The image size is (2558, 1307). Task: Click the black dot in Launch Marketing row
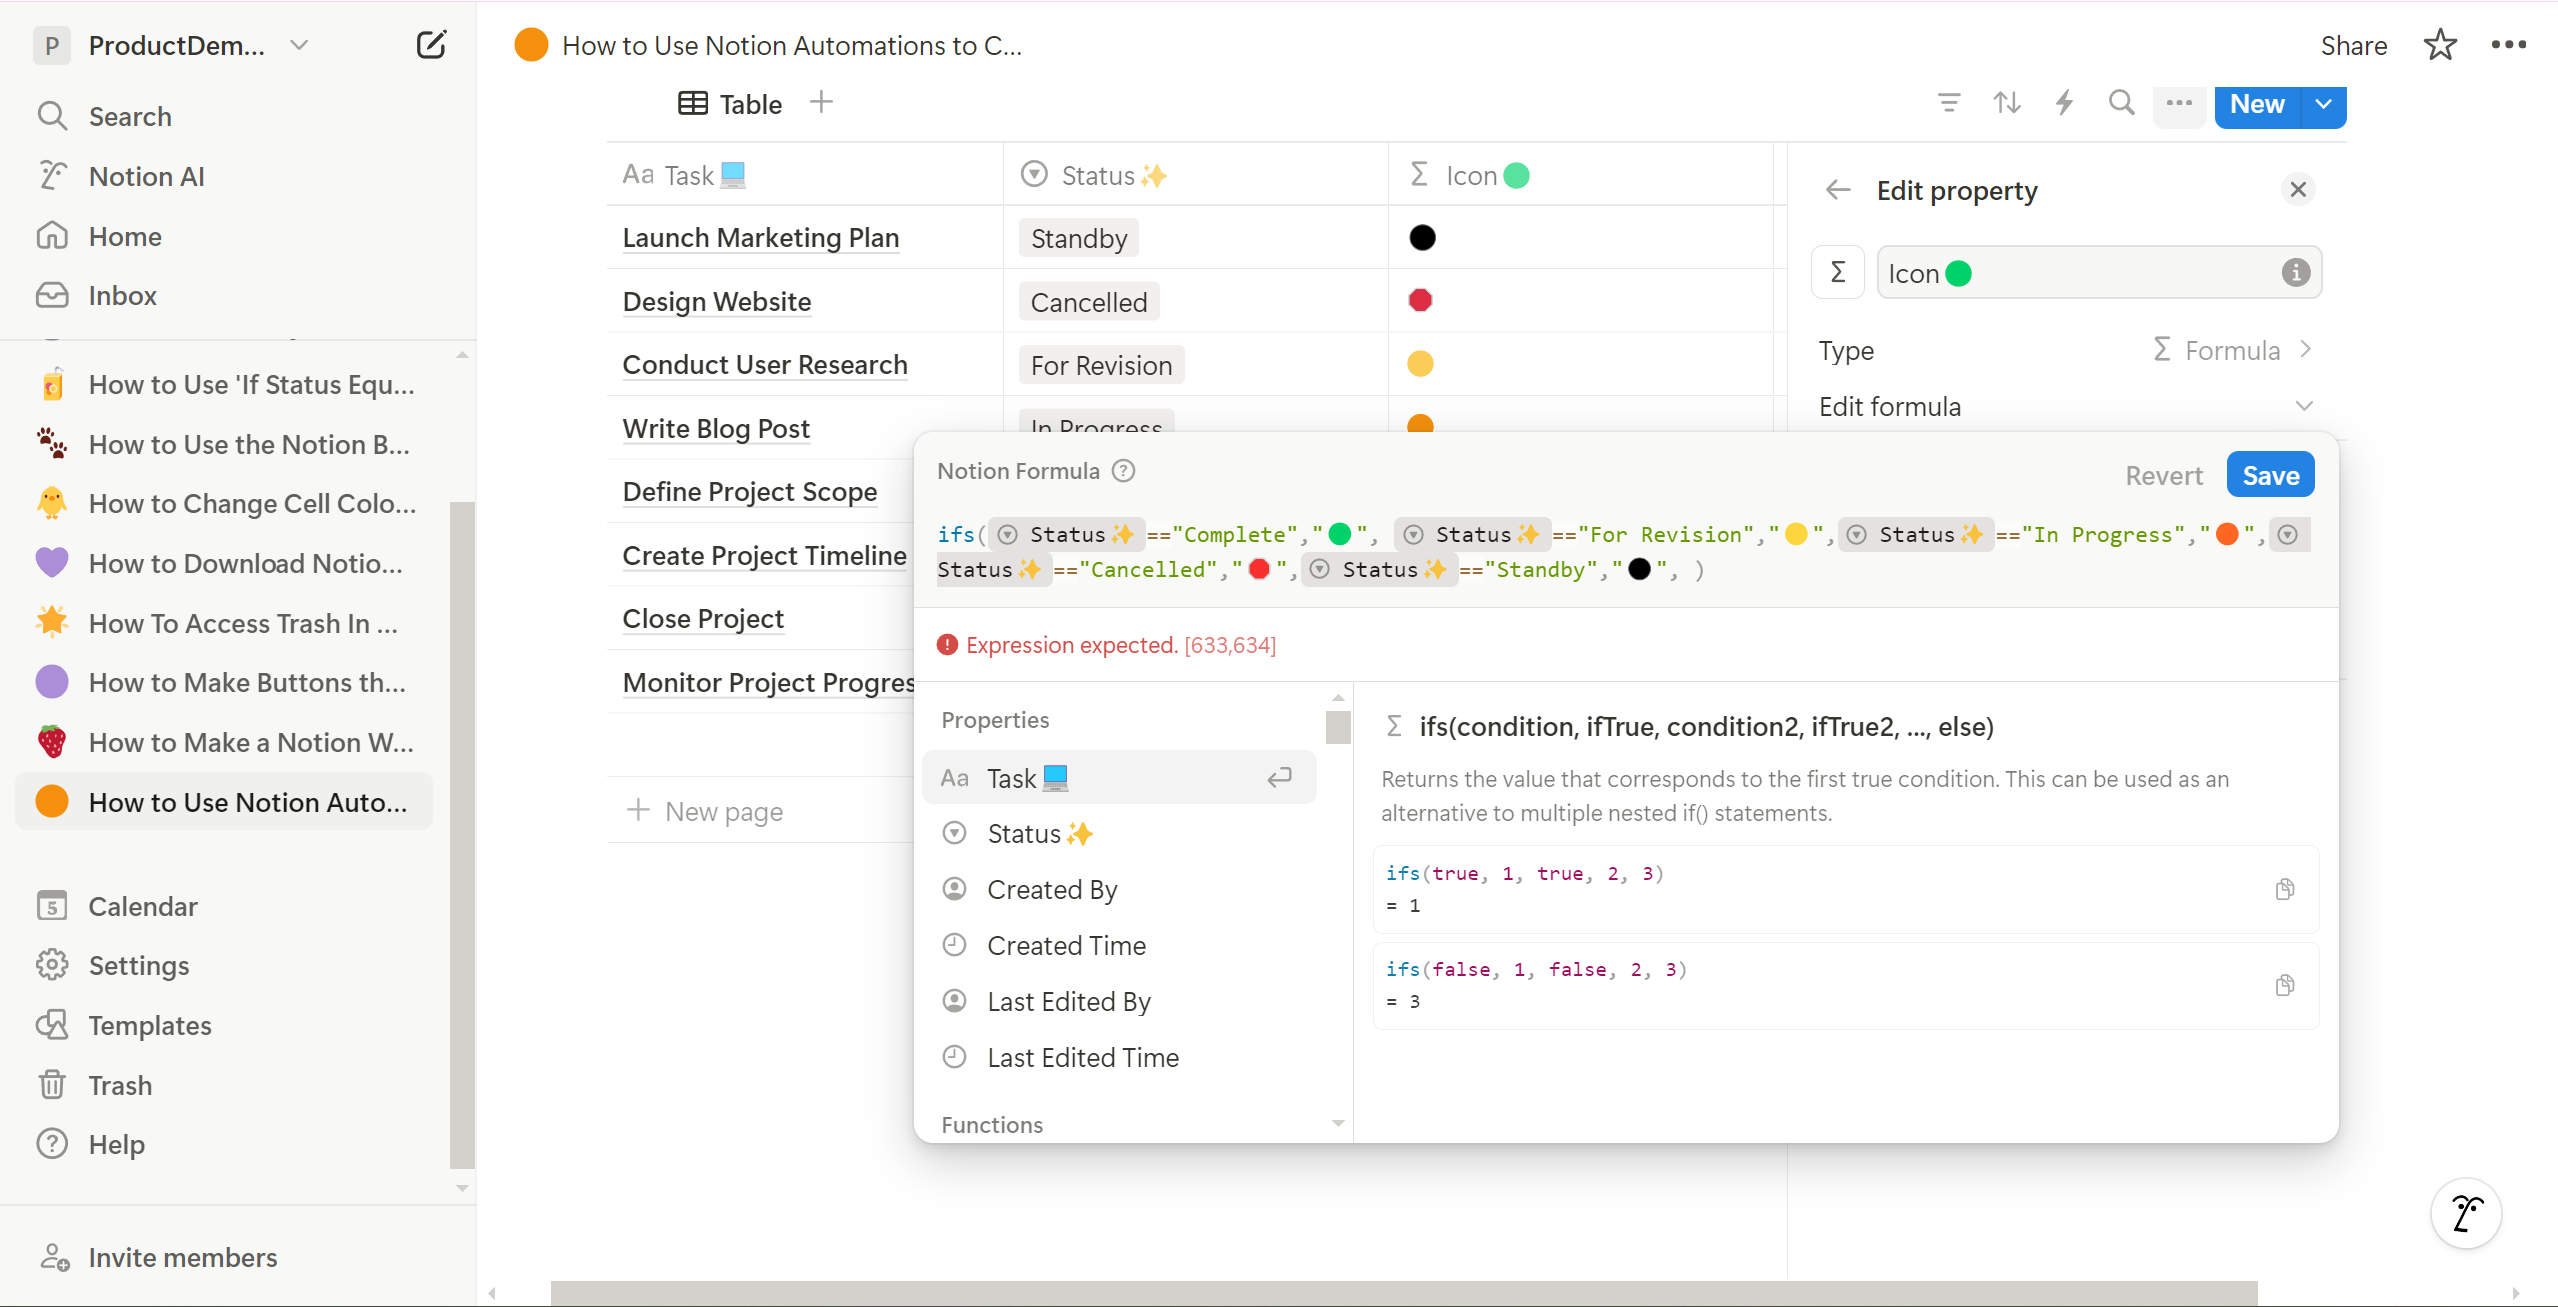coord(1422,238)
